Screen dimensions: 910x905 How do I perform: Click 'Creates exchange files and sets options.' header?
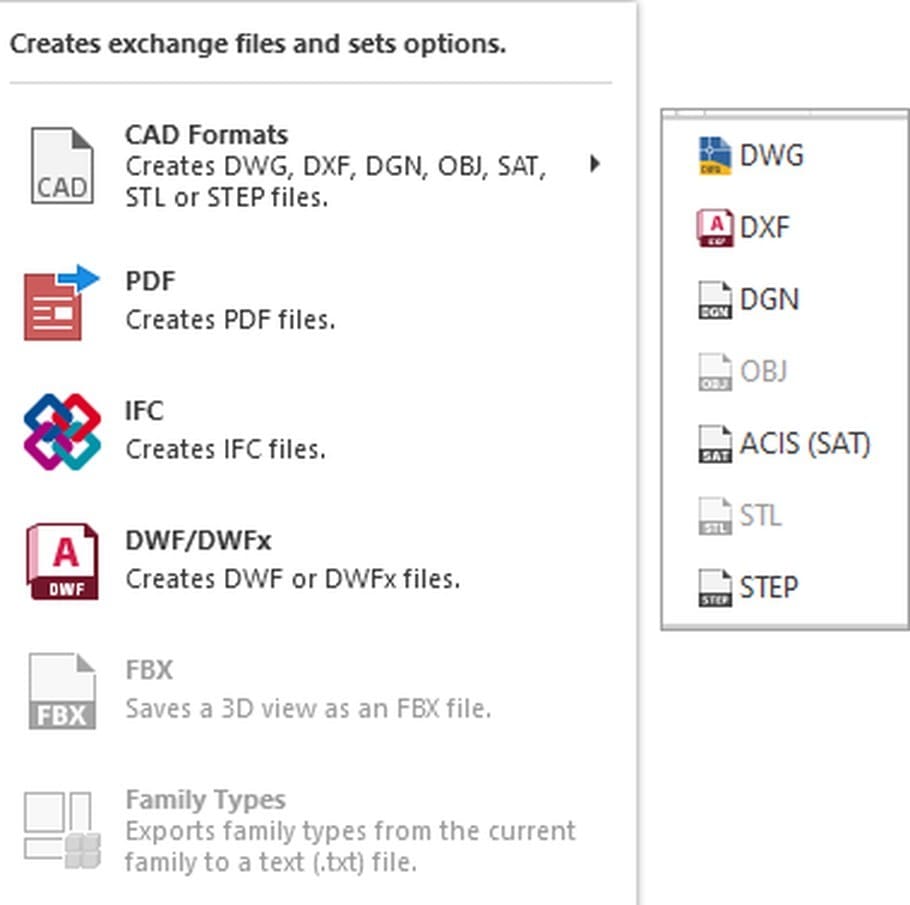(258, 44)
